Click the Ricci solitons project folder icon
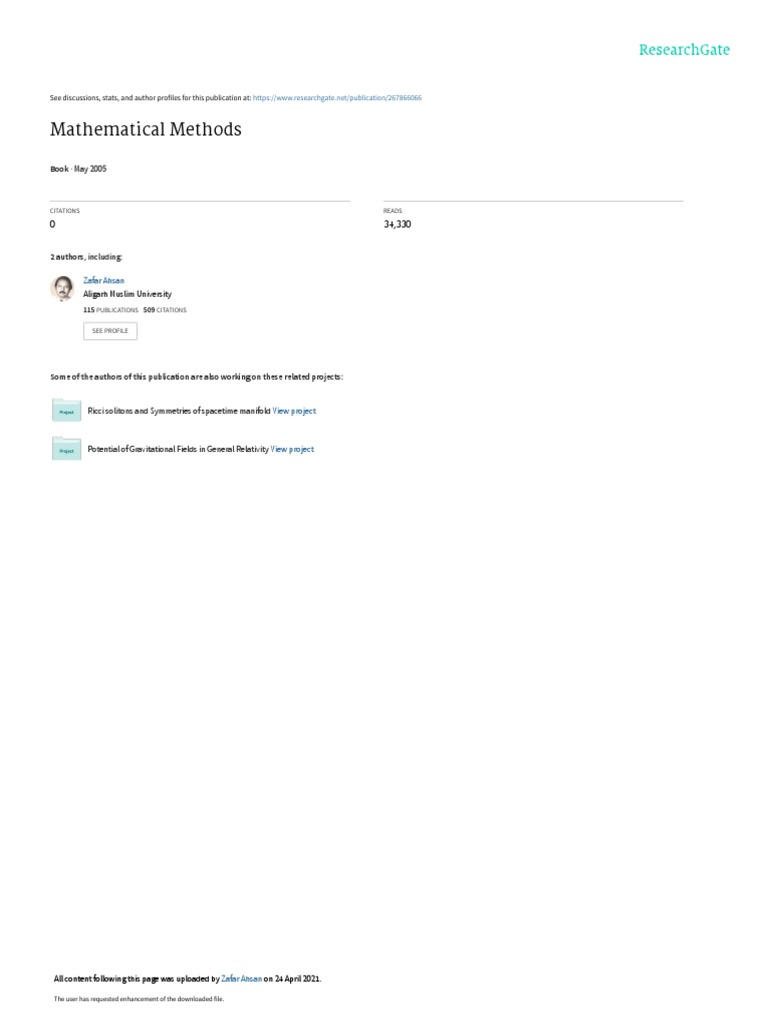The width and height of the screenshot is (768, 1024). 67,411
